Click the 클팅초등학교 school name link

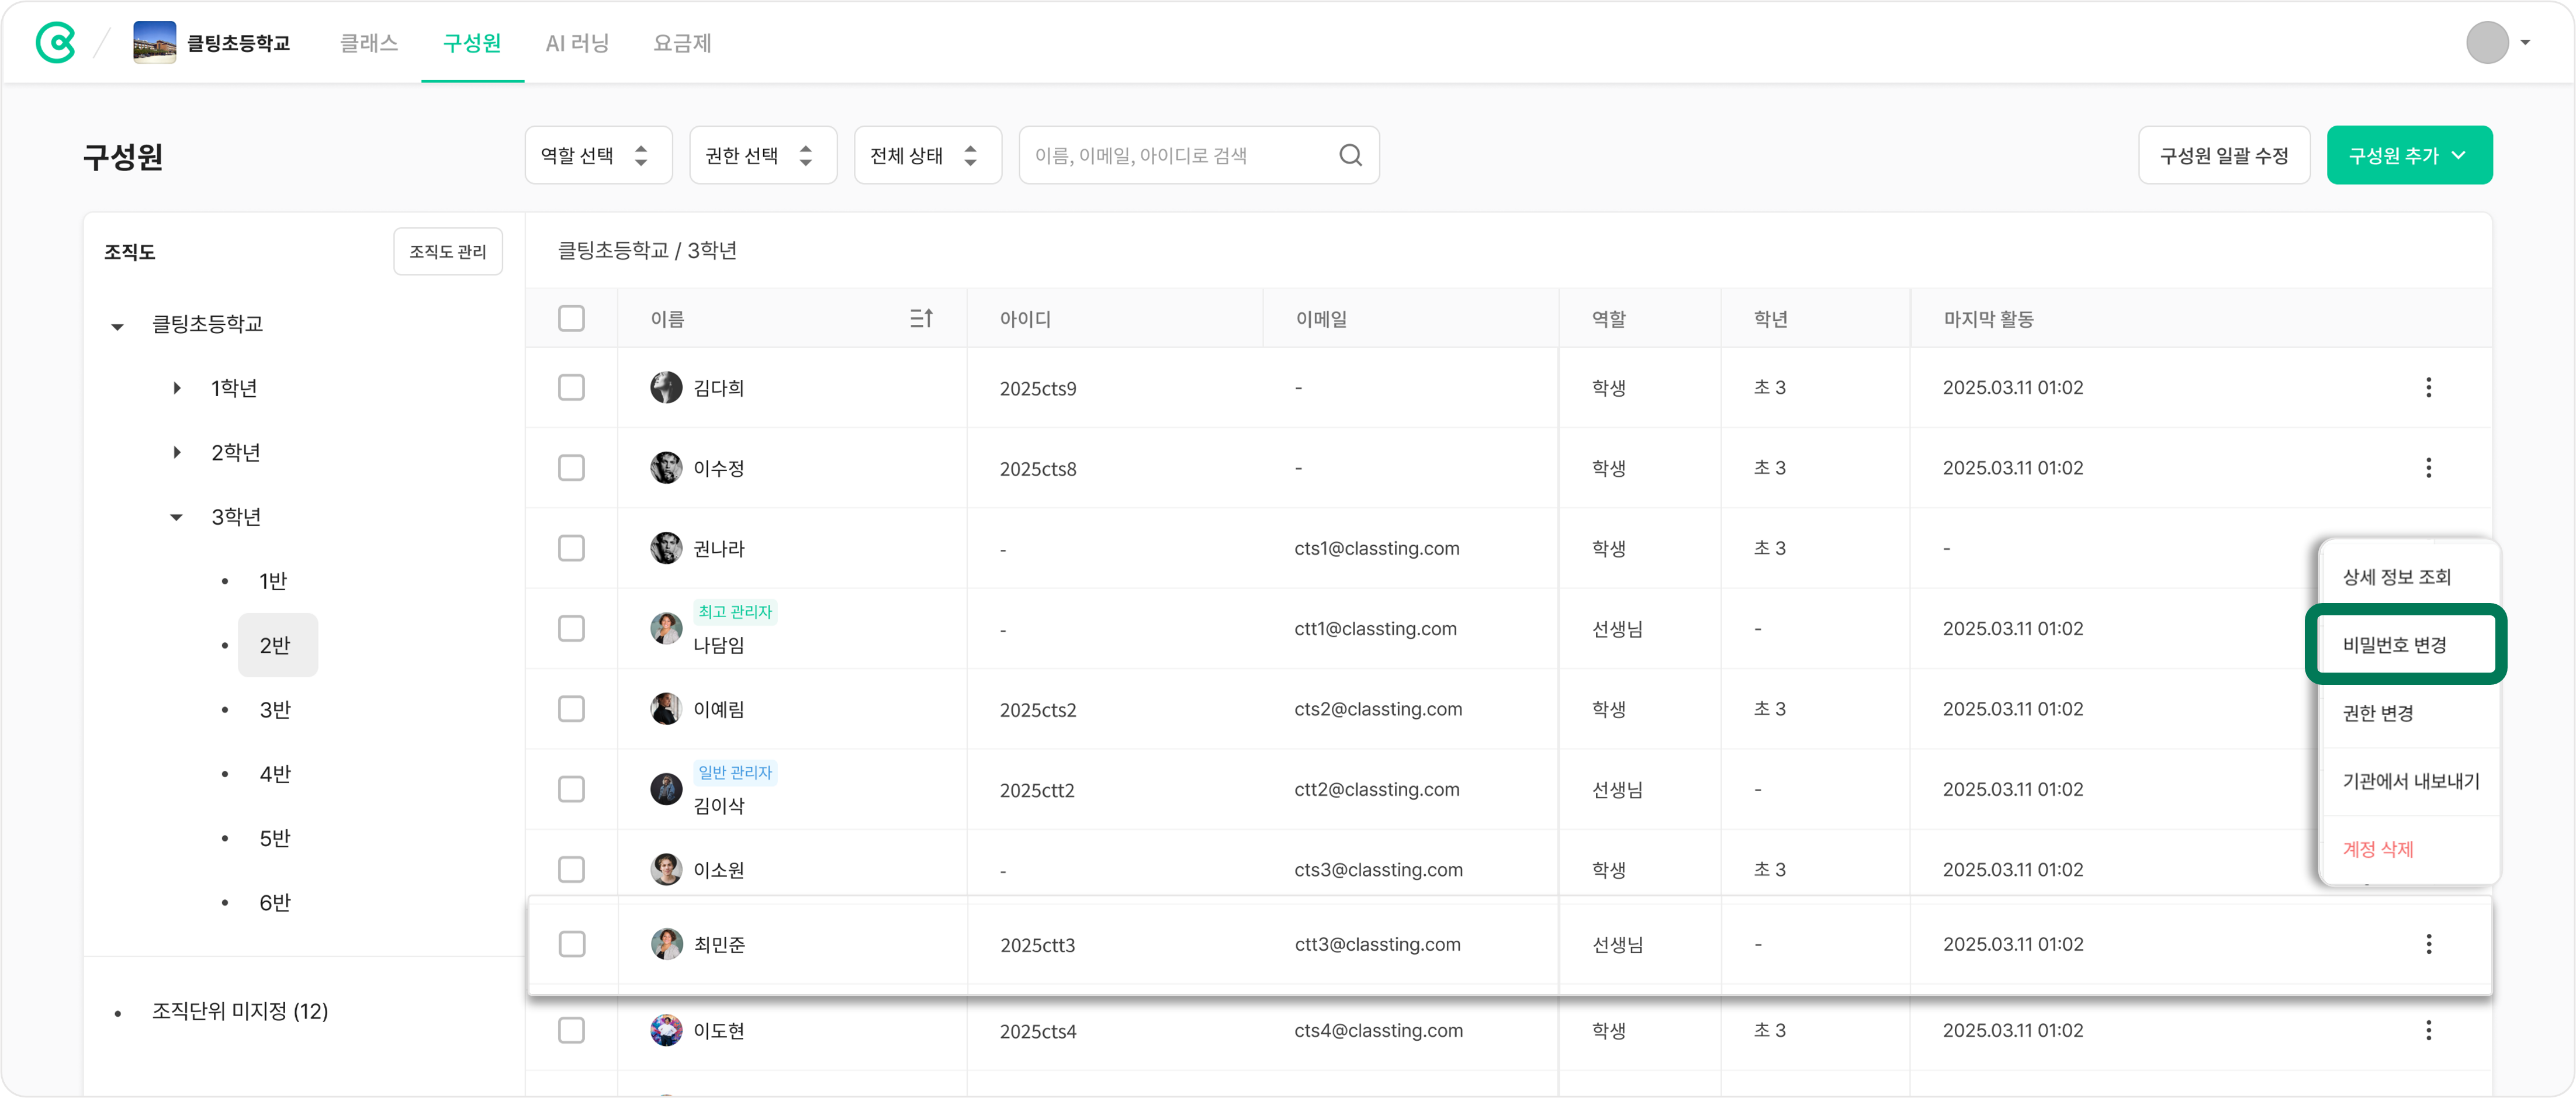tap(238, 43)
